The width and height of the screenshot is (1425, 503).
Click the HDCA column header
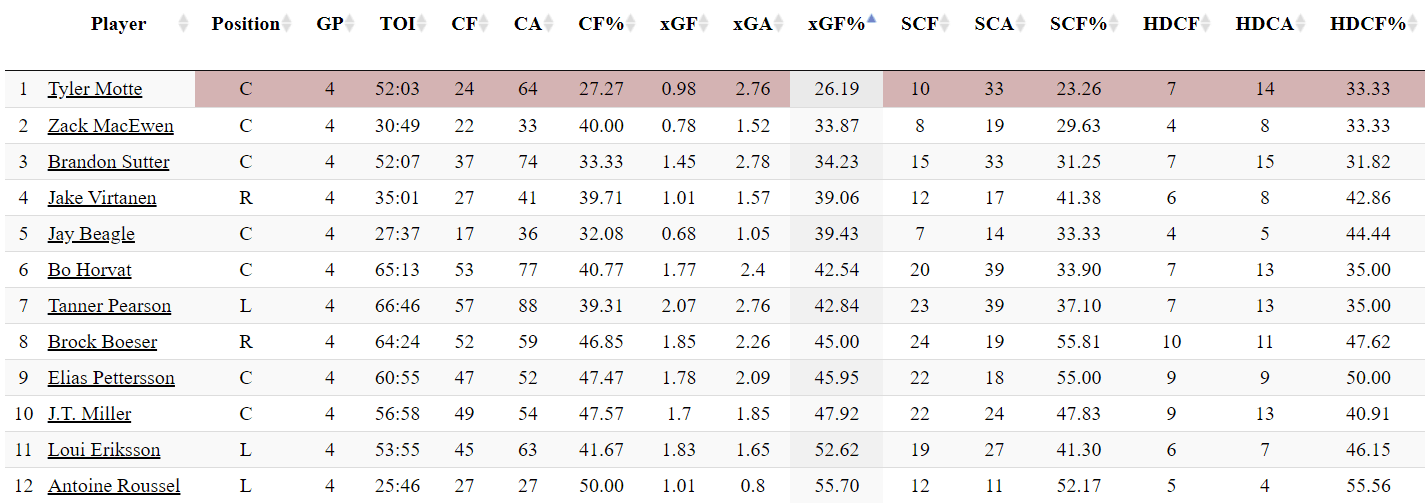1263,24
